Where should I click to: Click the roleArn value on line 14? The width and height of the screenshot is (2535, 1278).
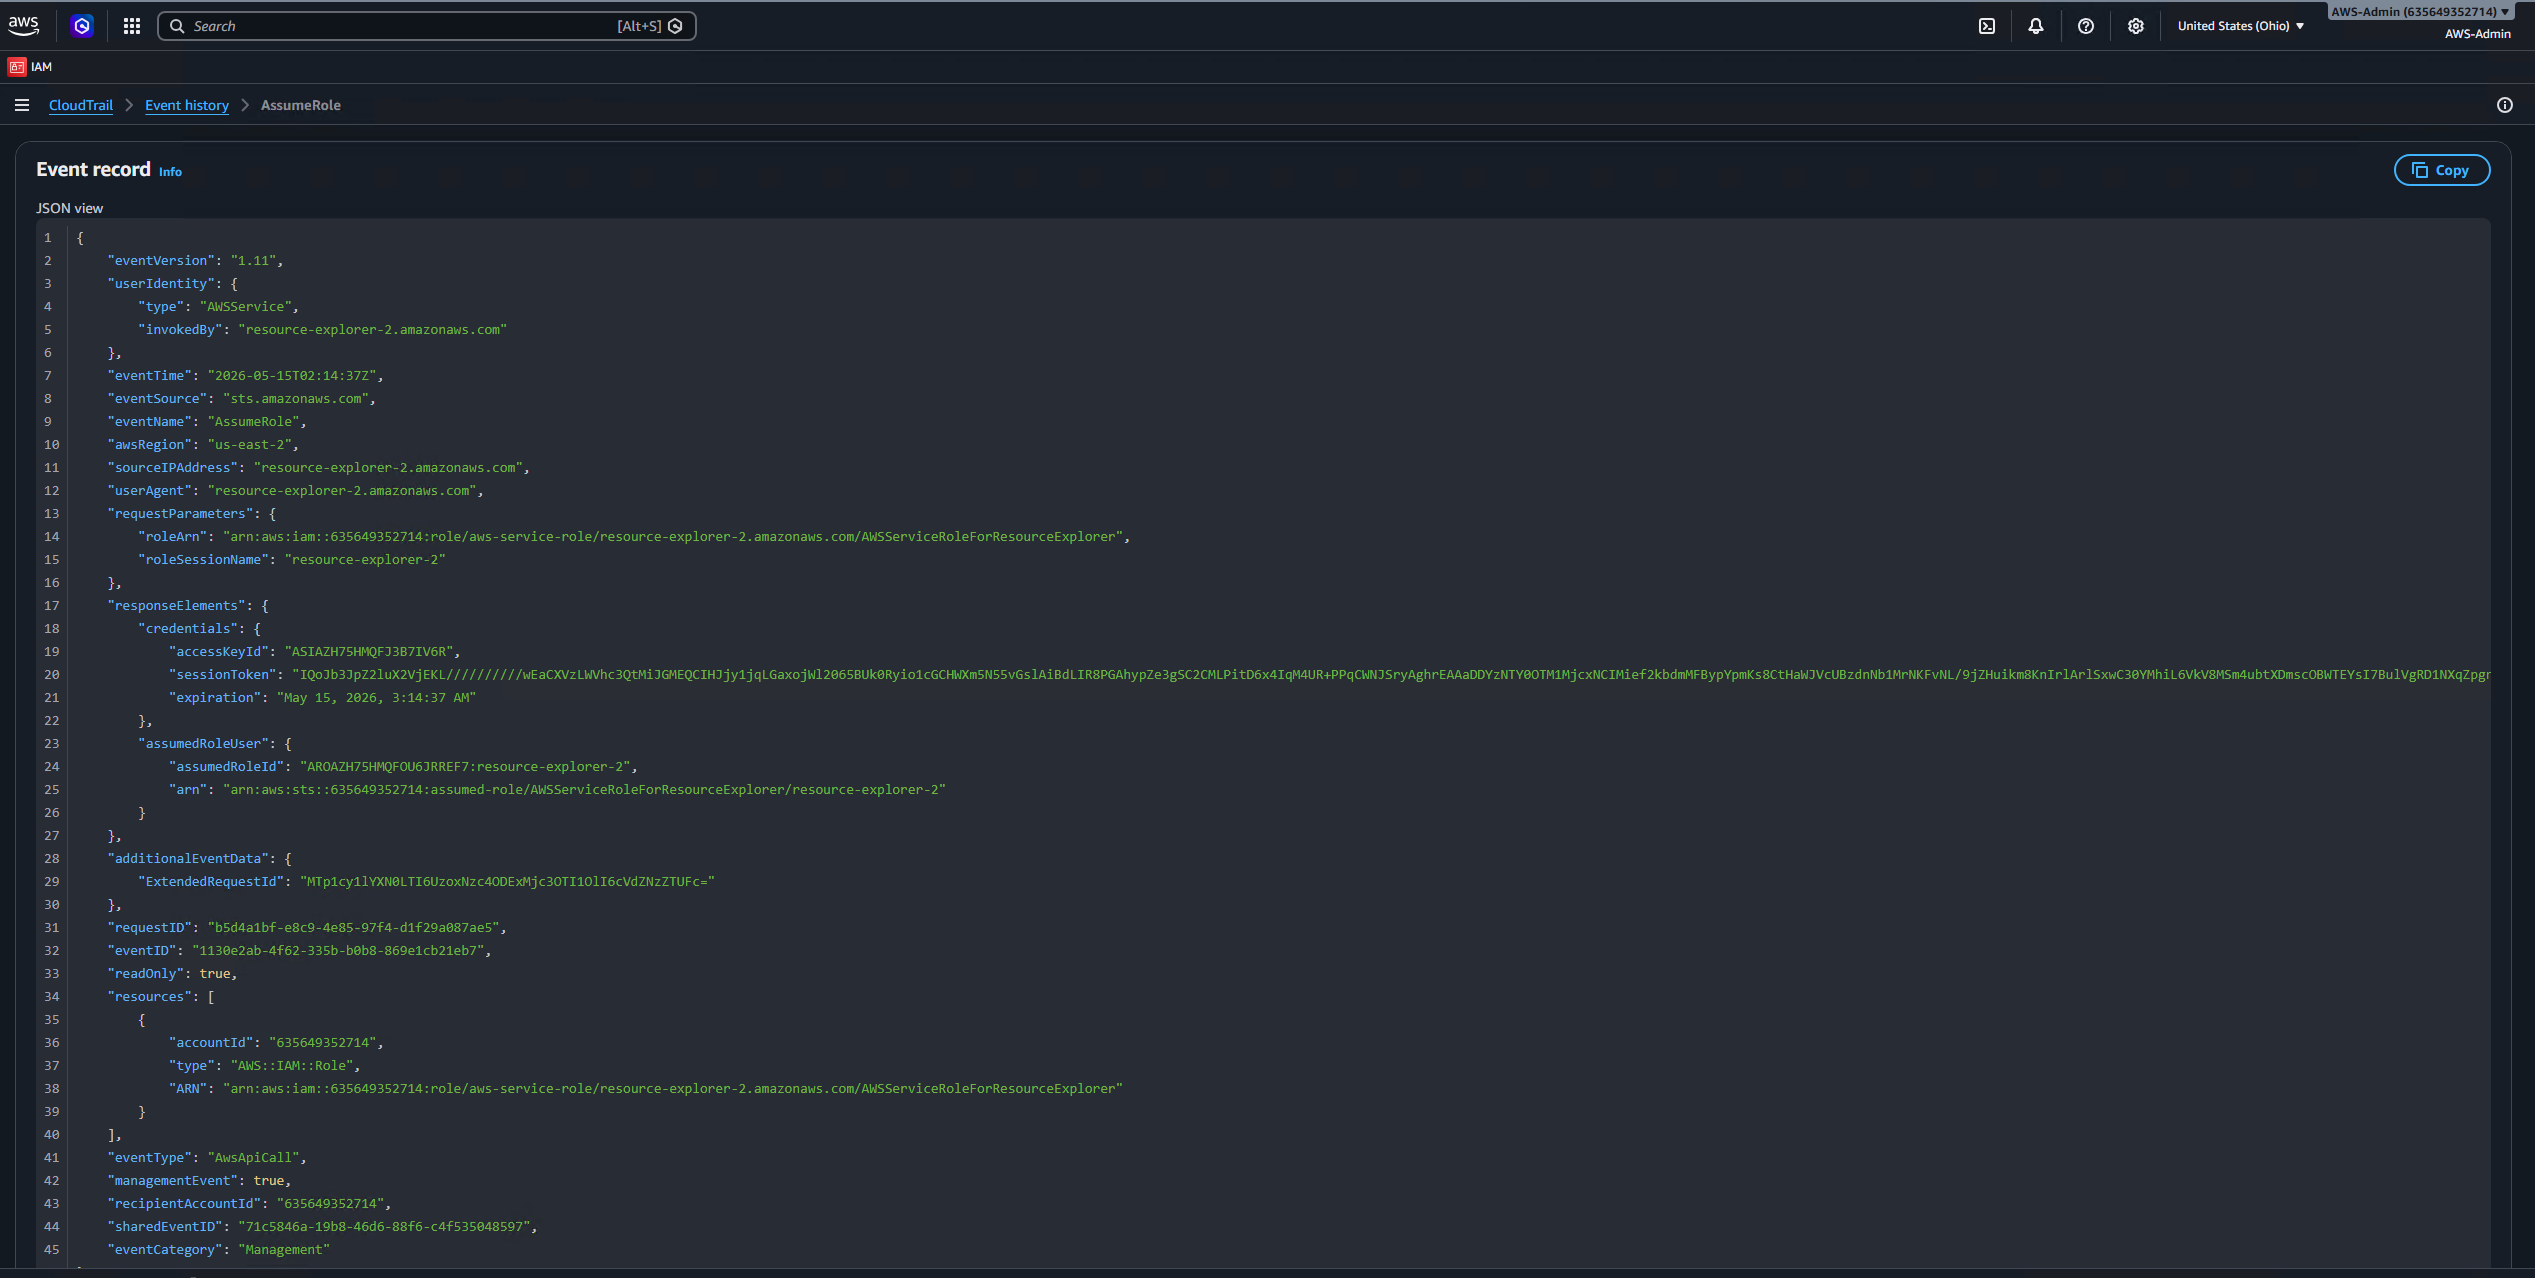coord(673,537)
